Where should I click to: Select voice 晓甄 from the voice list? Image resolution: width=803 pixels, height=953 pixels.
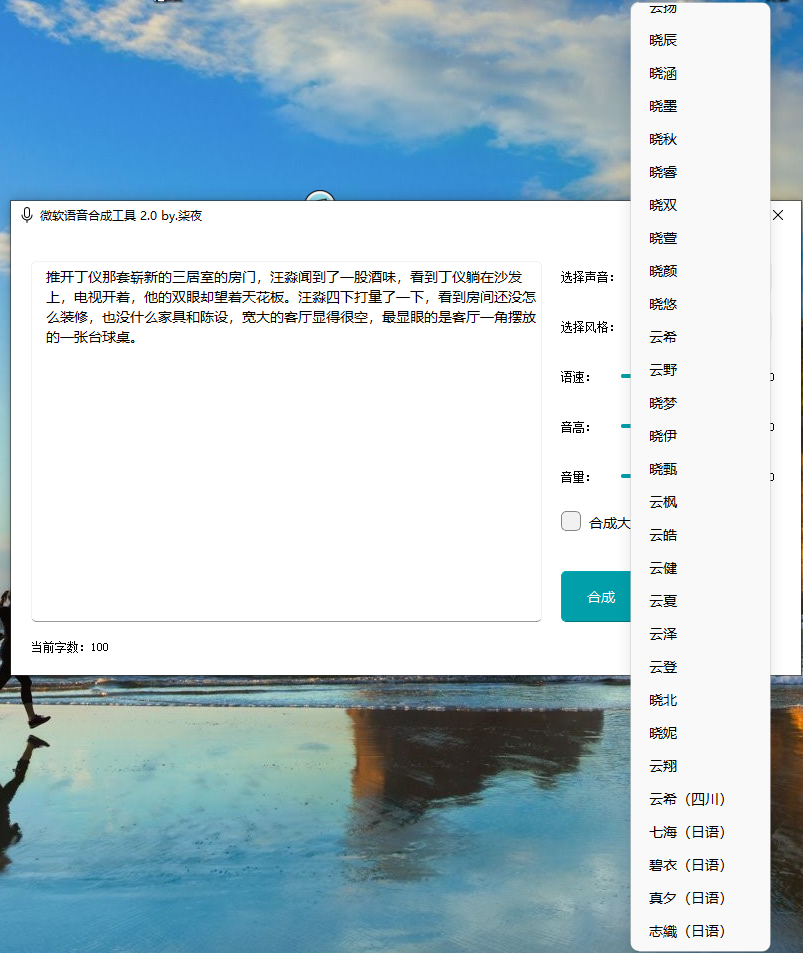(x=661, y=468)
